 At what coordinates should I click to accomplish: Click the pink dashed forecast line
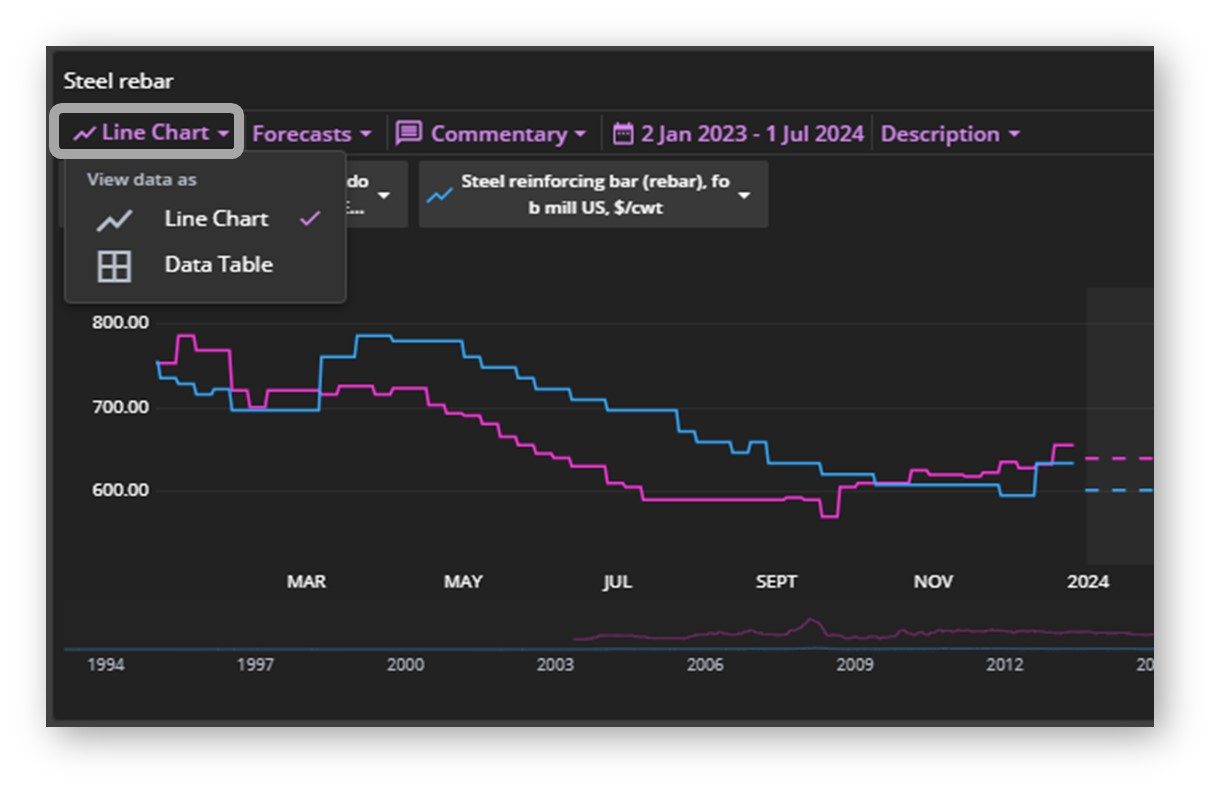click(x=1118, y=458)
